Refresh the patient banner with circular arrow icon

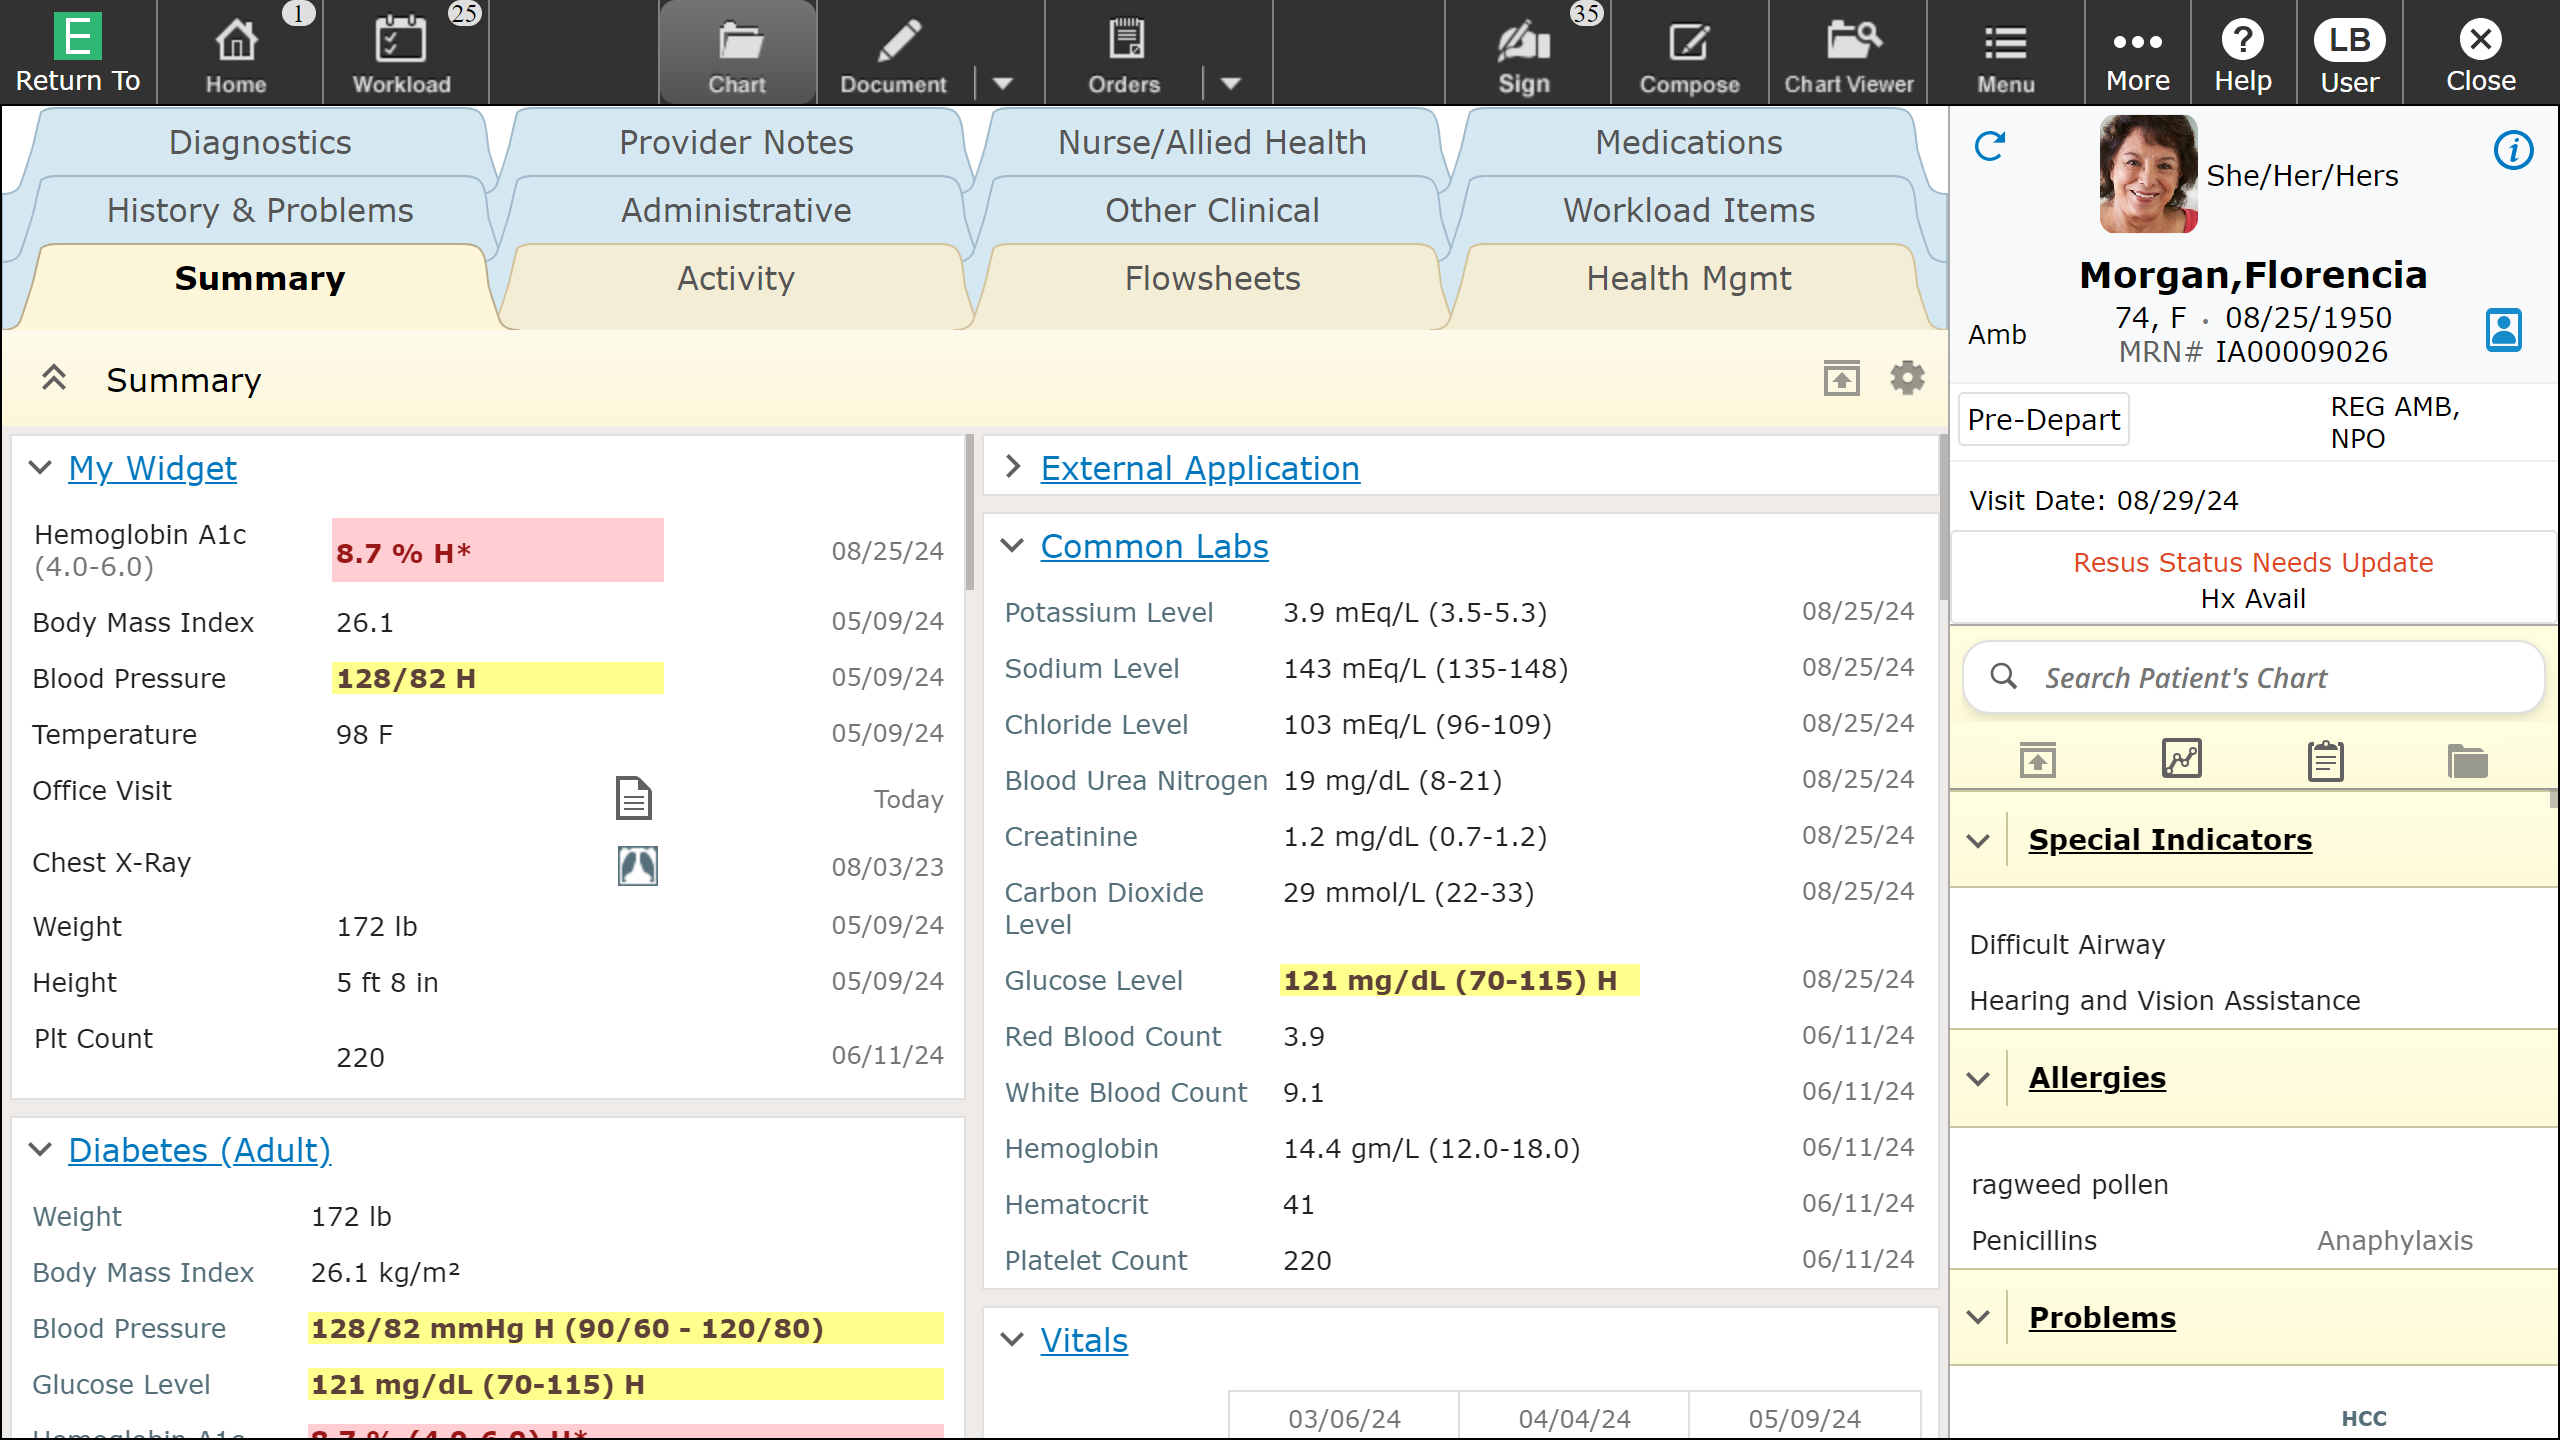click(x=1988, y=146)
